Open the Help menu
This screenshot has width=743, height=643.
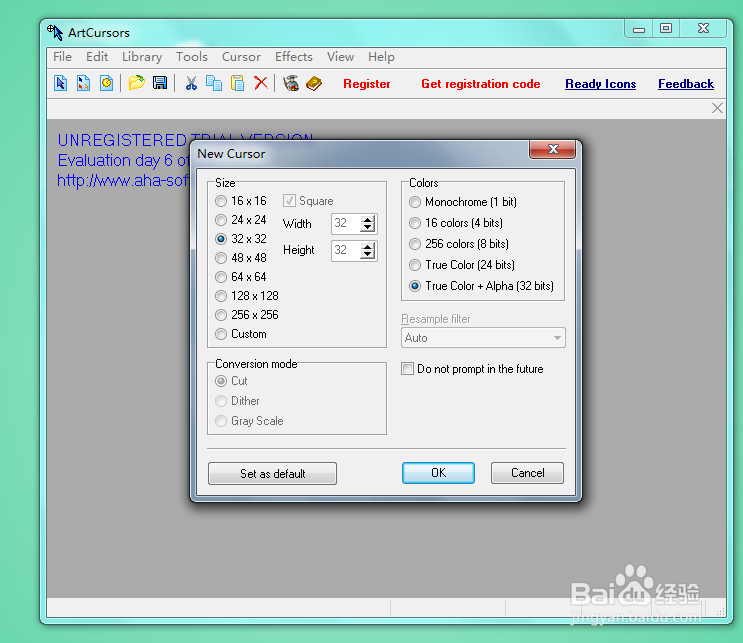click(x=381, y=57)
